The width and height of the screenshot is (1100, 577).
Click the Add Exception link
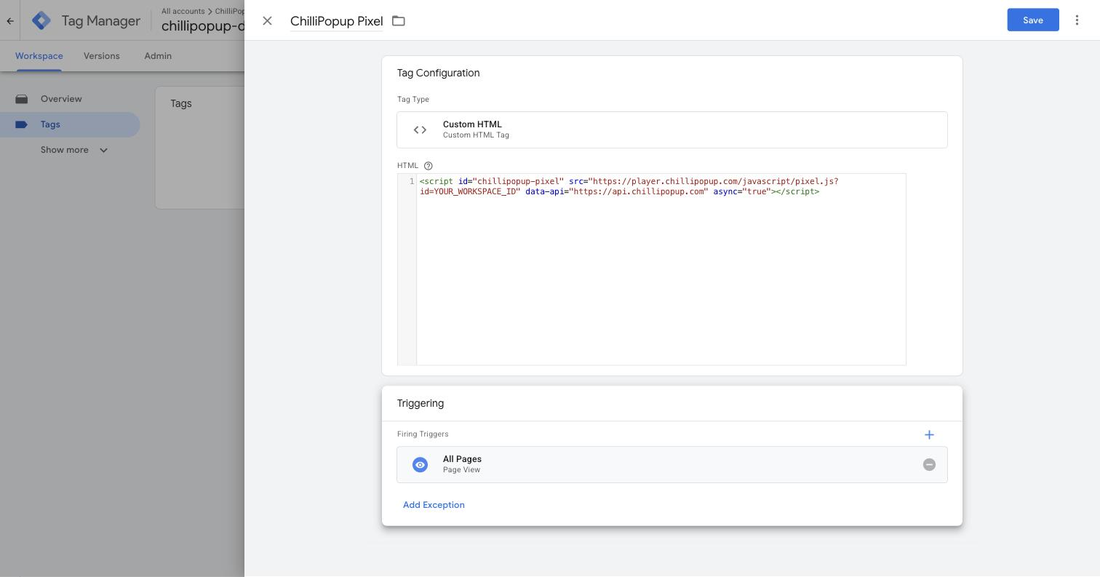click(434, 505)
